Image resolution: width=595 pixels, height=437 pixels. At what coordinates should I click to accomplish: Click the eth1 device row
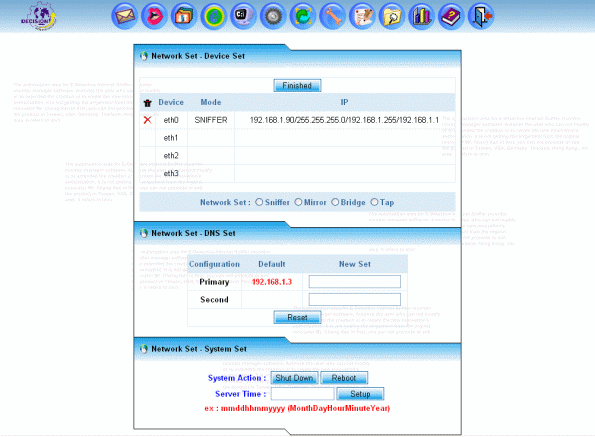[x=297, y=138]
